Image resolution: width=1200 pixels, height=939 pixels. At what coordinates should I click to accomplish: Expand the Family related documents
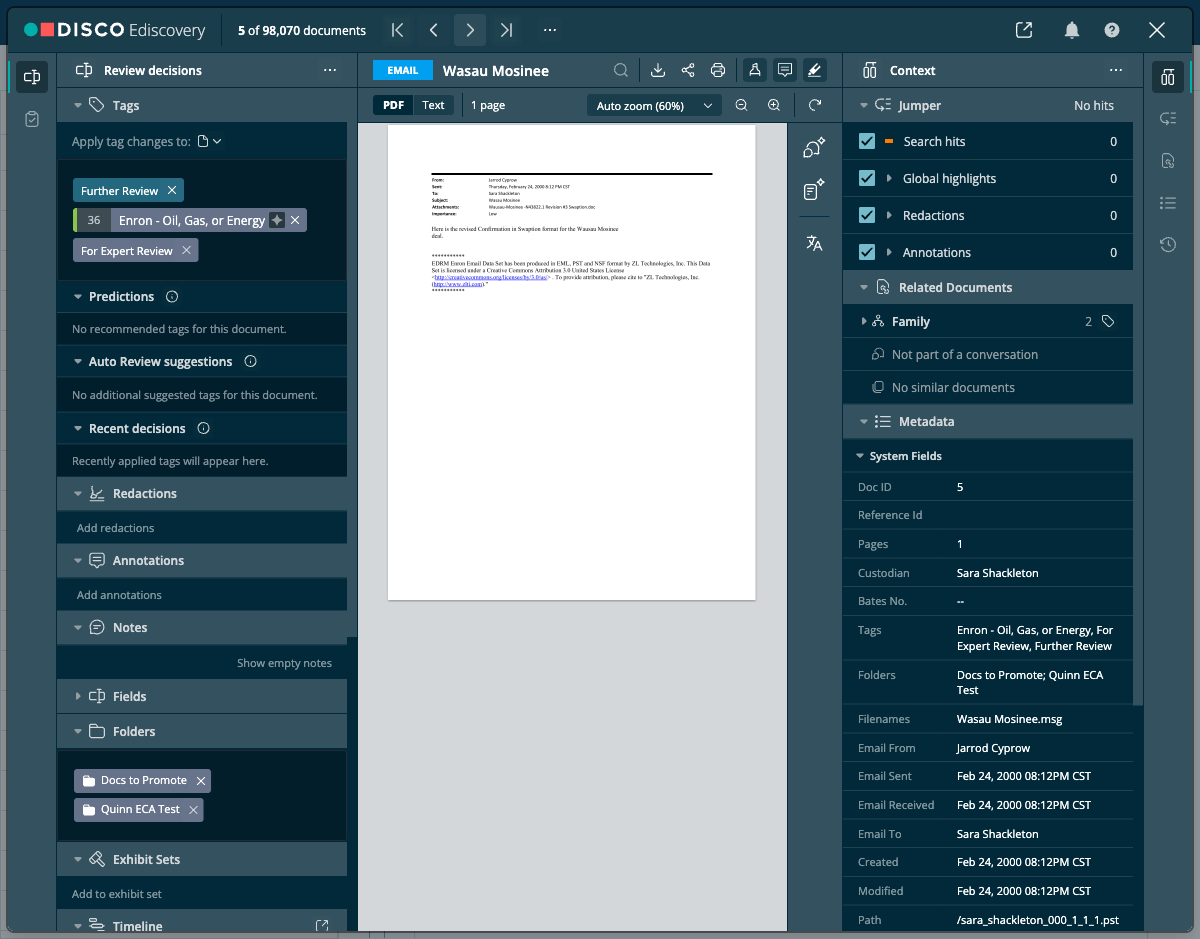tap(864, 321)
